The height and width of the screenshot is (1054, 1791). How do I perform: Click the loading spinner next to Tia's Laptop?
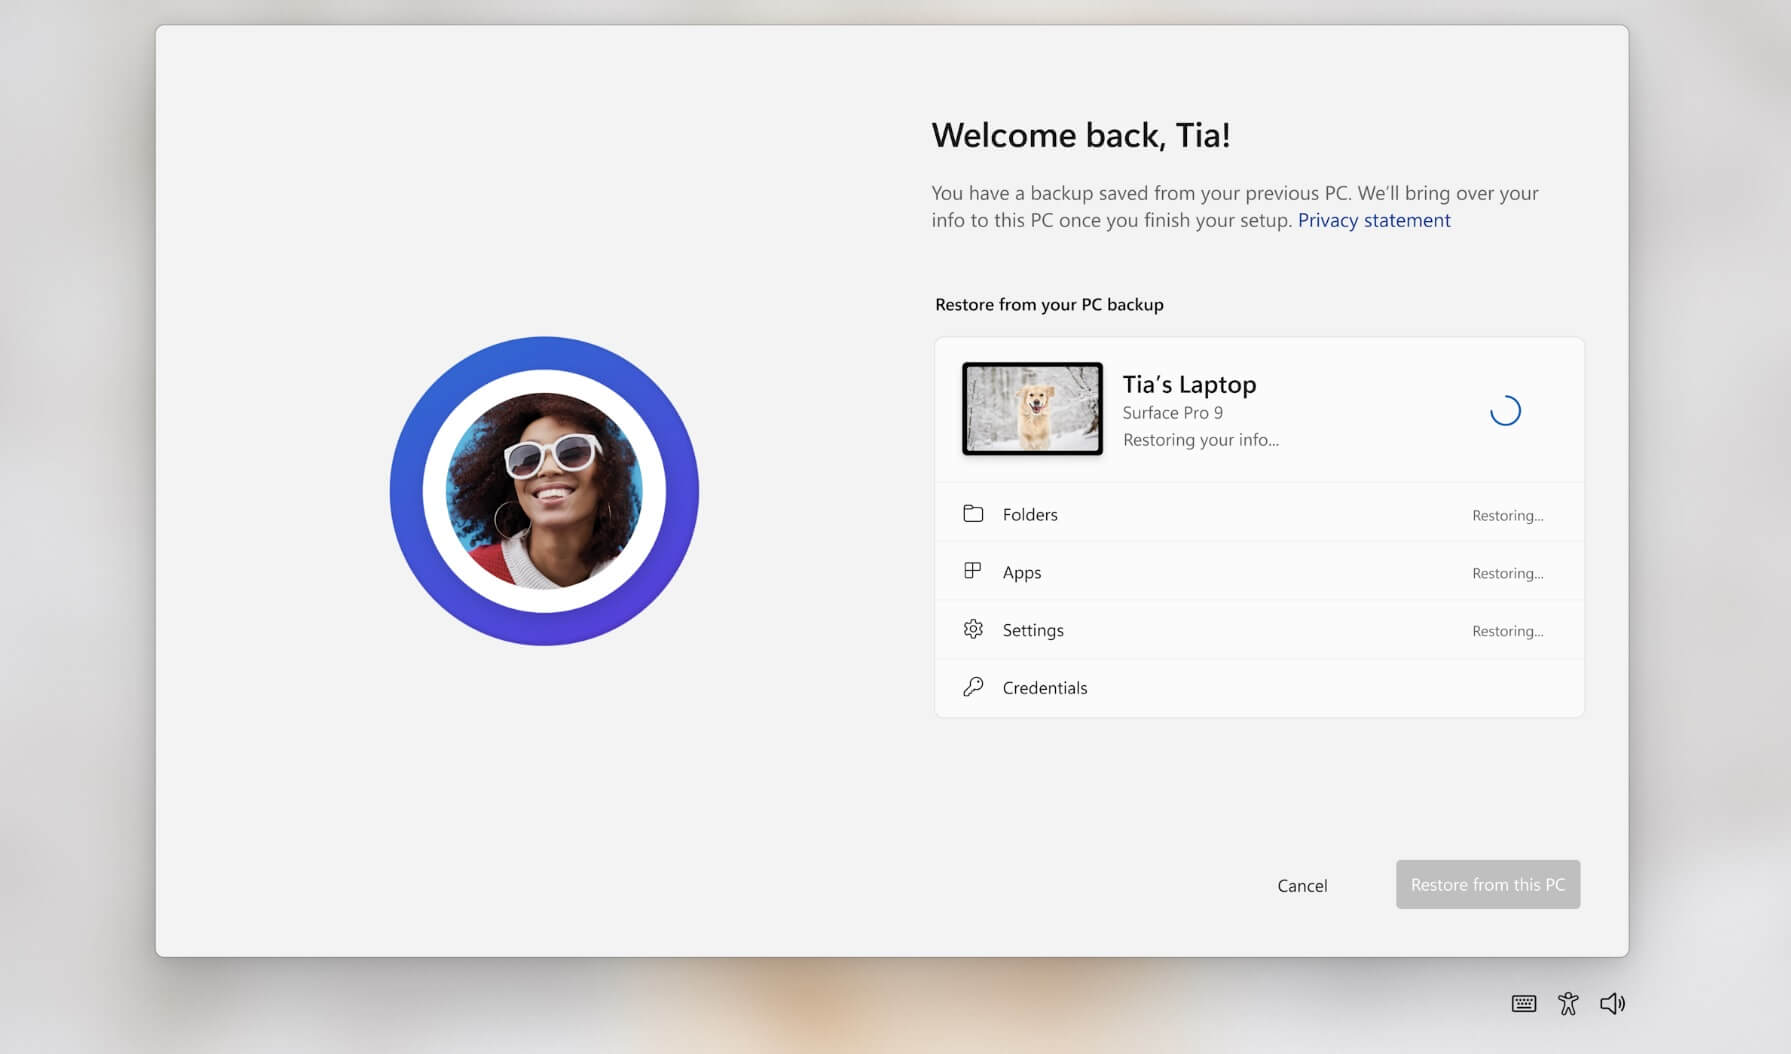click(x=1506, y=410)
